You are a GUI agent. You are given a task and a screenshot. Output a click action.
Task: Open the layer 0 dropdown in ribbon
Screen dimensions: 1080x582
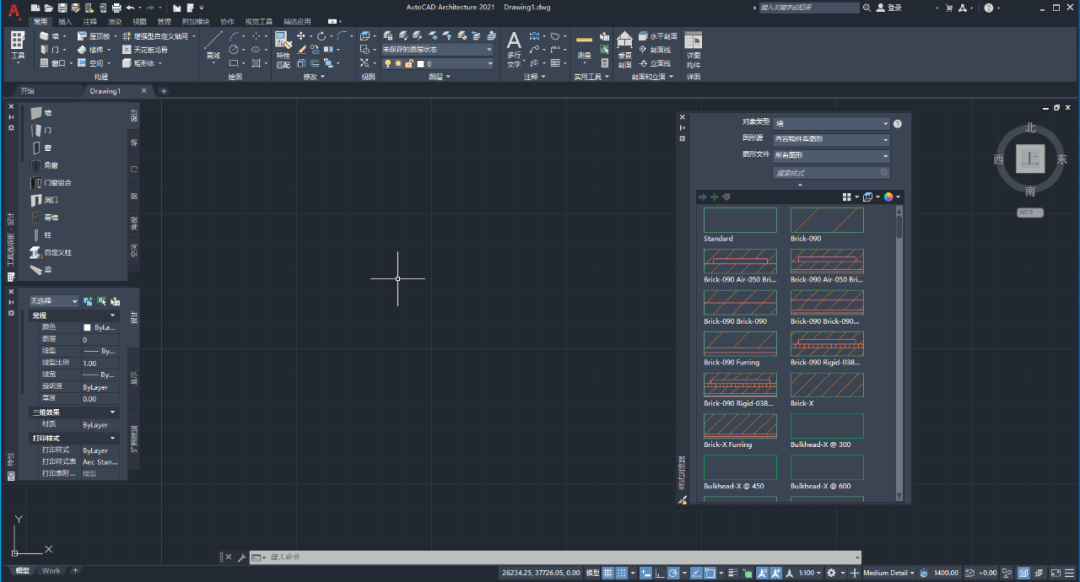(437, 64)
